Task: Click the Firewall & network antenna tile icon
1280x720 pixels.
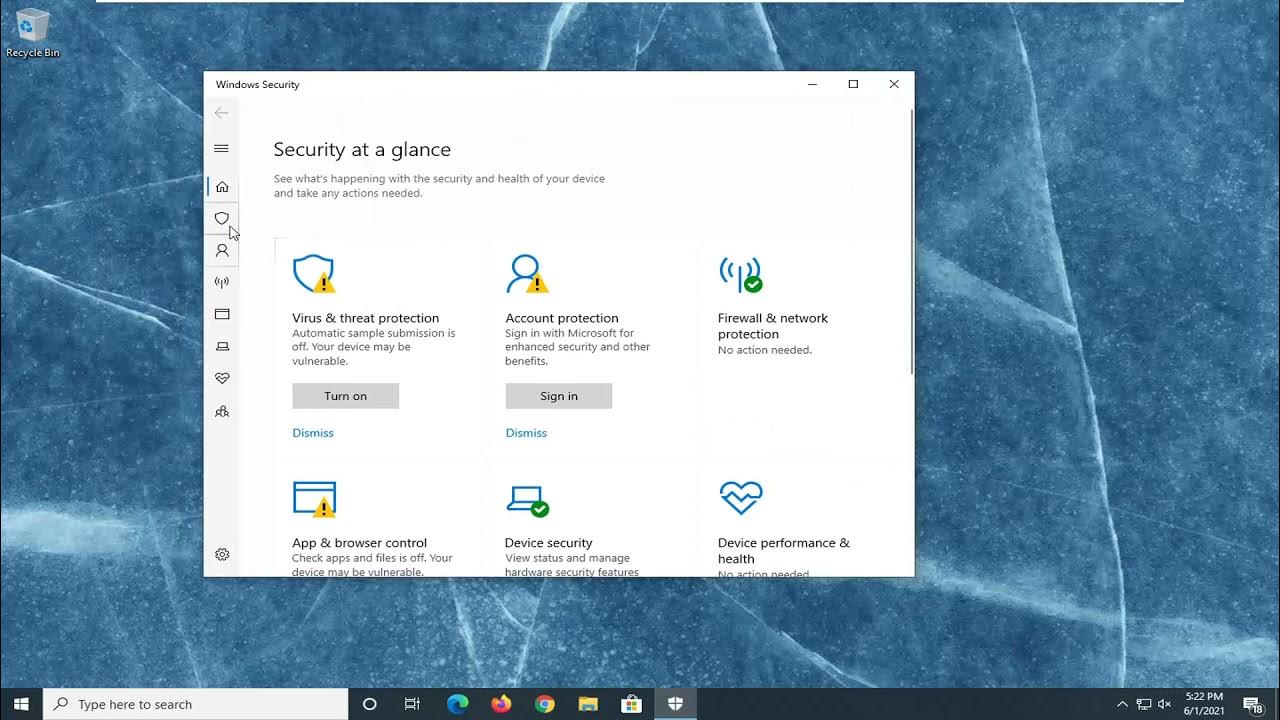Action: pos(740,274)
